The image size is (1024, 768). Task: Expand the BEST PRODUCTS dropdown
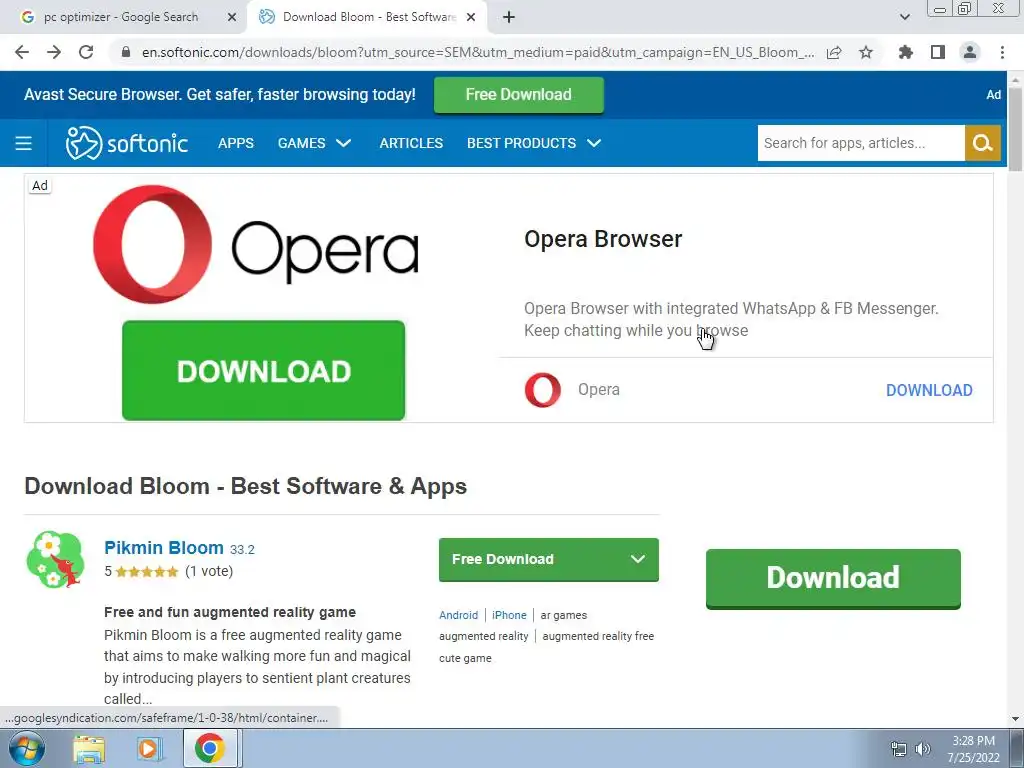coord(534,143)
